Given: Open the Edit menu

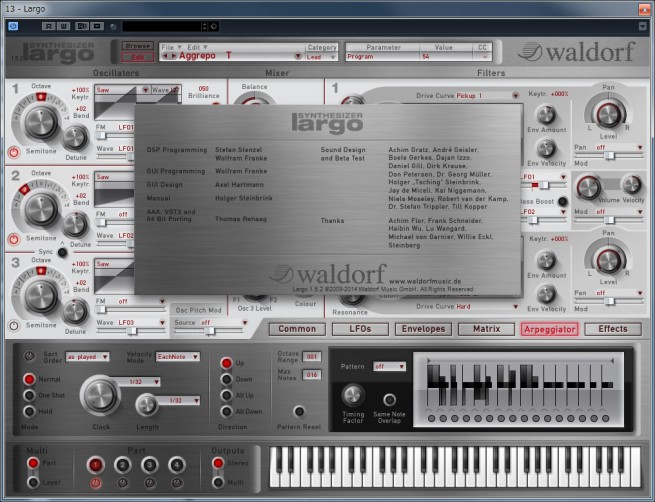Looking at the screenshot, I should (197, 47).
